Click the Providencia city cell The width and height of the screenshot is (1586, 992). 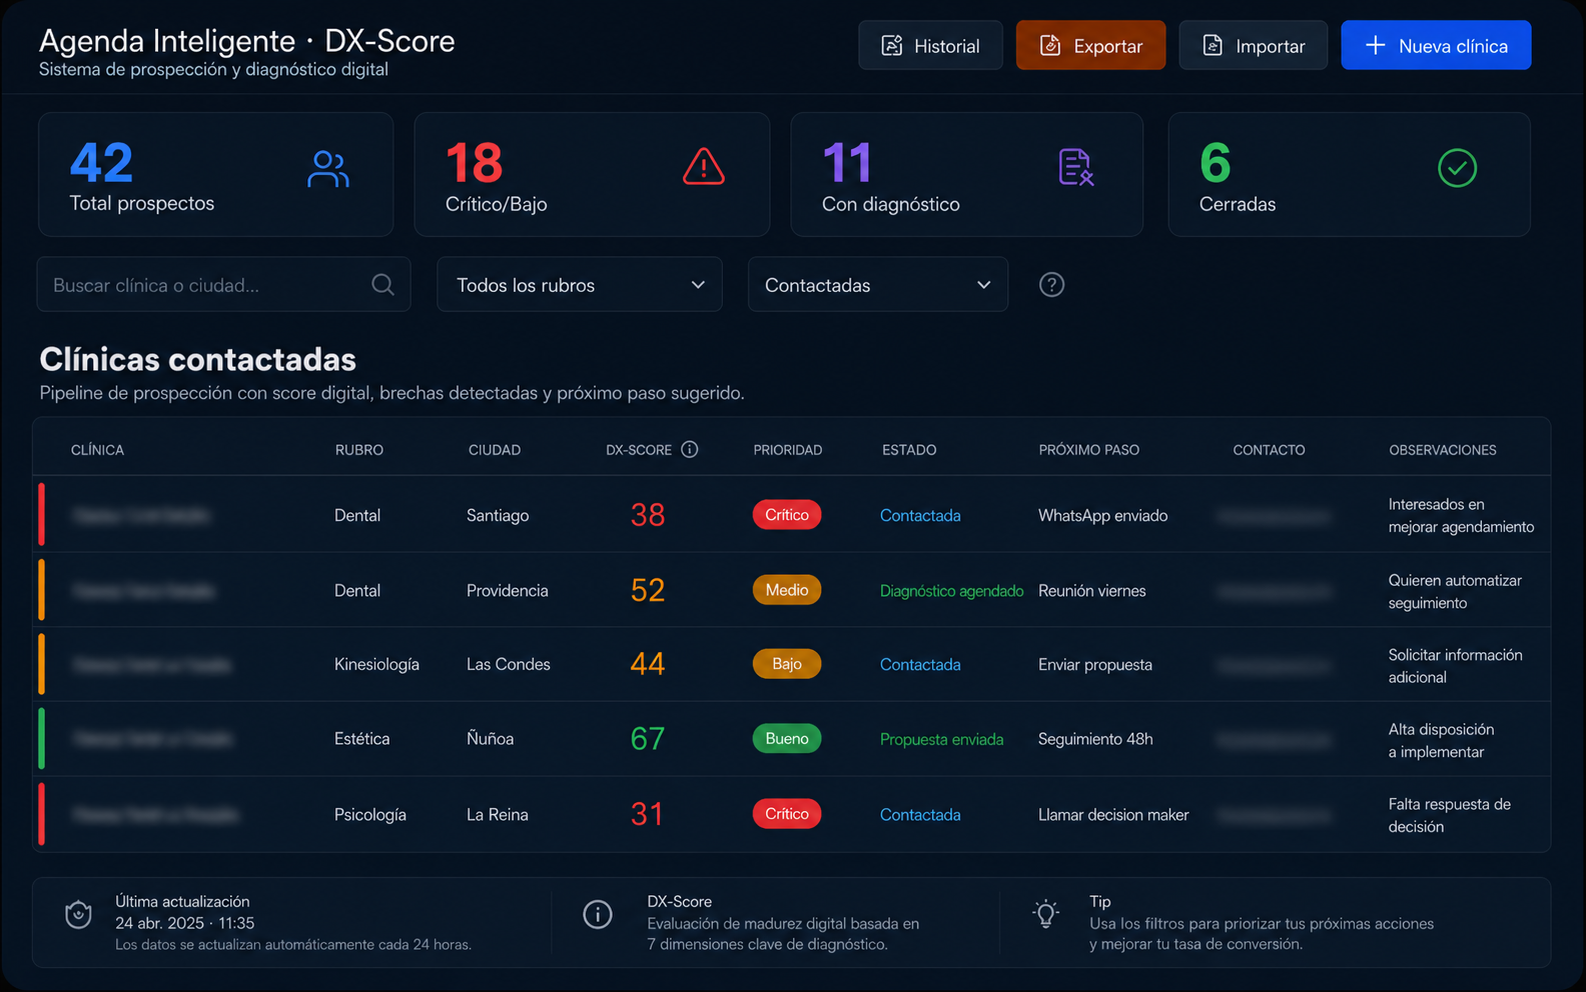pos(507,591)
